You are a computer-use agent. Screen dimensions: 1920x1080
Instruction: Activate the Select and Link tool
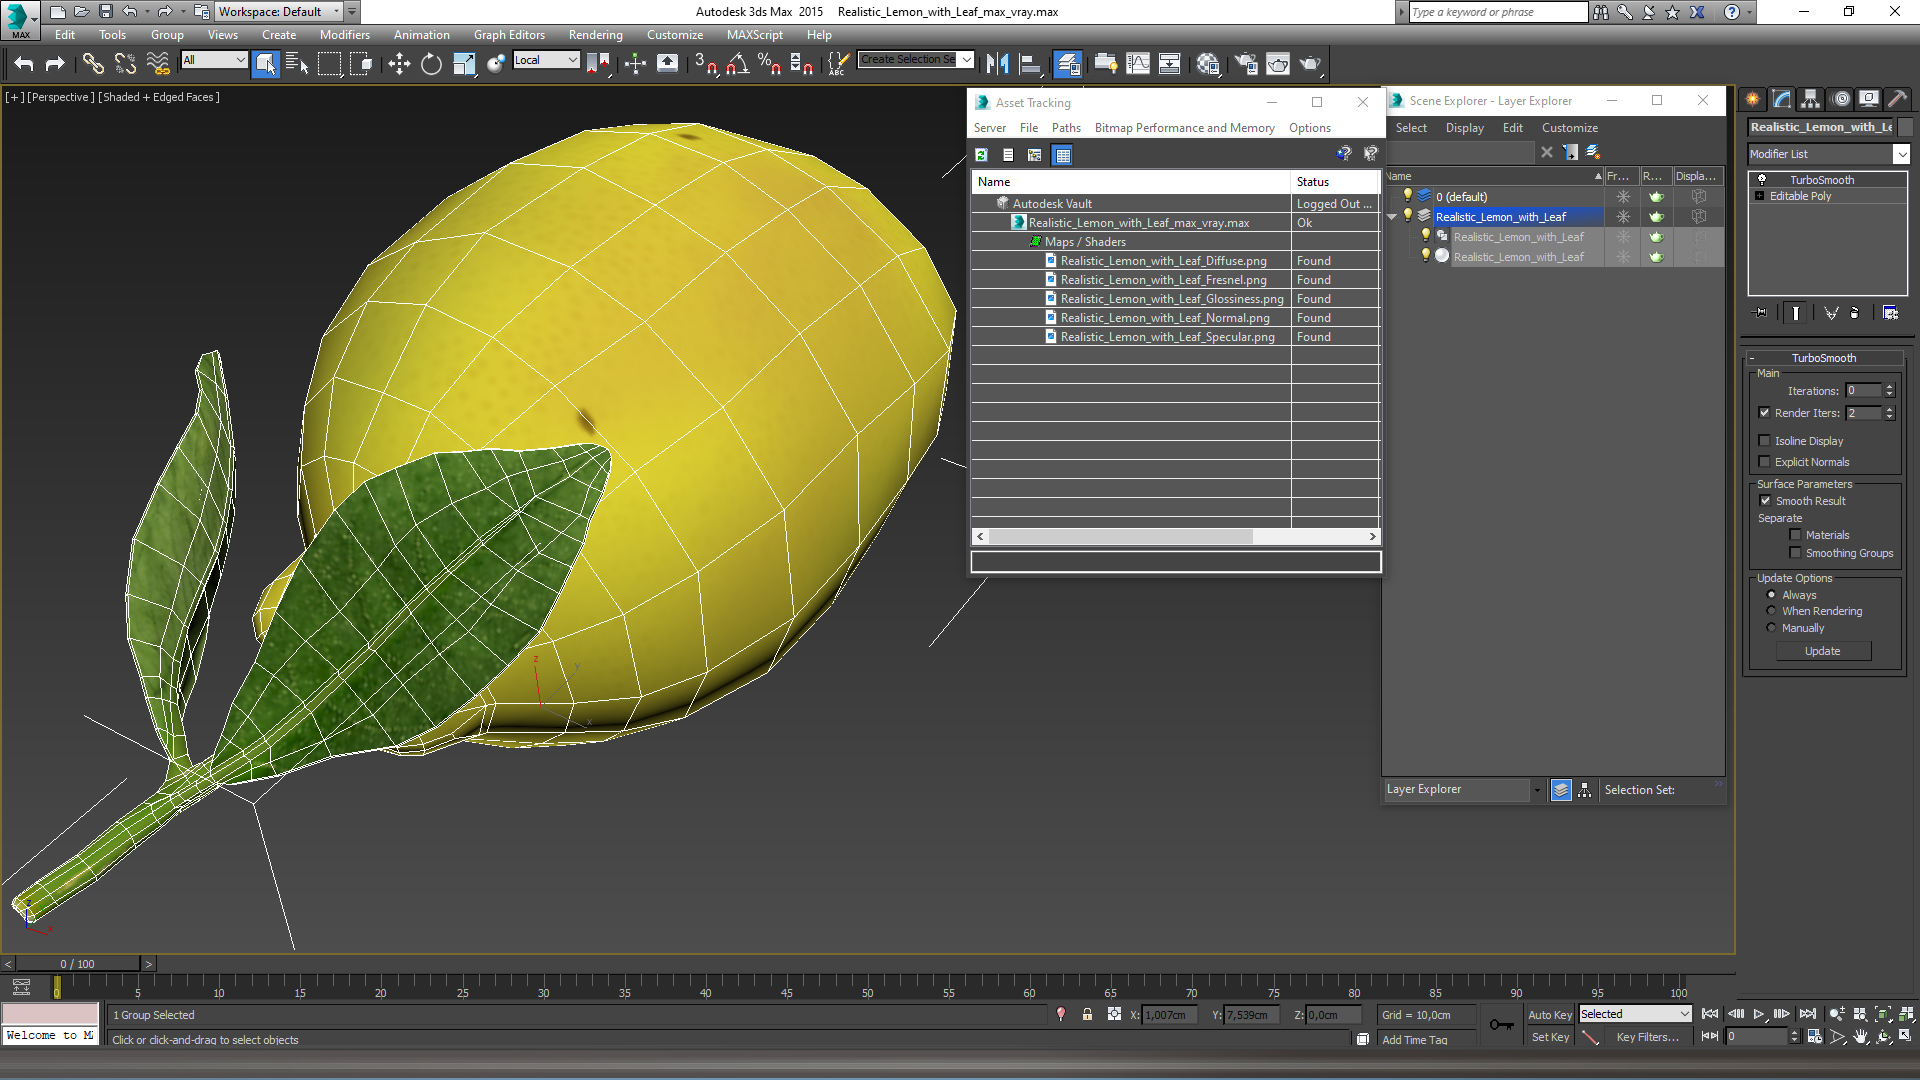pos(93,64)
